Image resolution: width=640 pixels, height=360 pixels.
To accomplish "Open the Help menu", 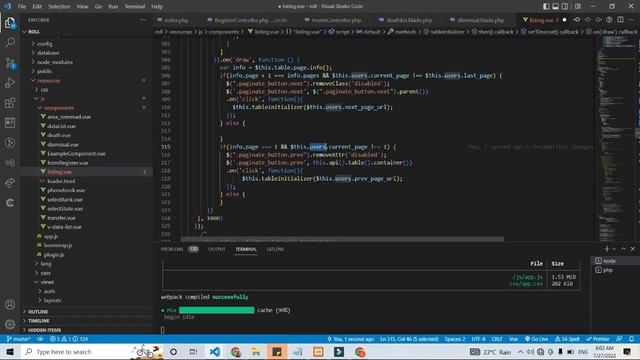I will coord(157,7).
